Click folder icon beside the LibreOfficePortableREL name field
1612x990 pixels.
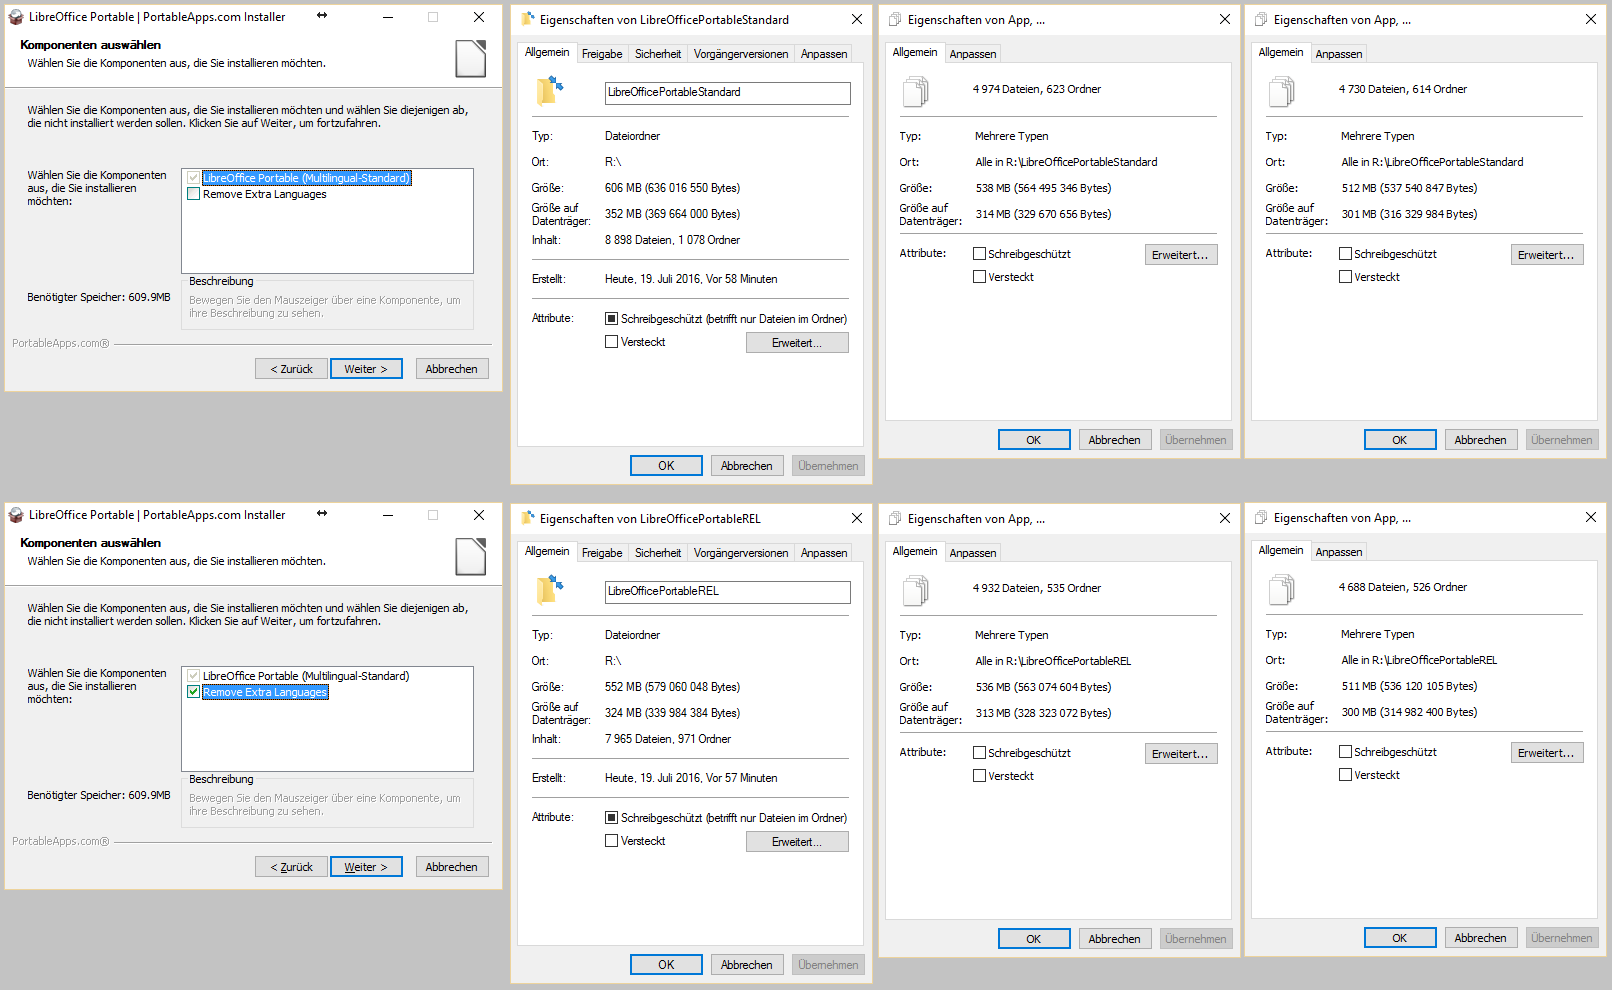[550, 590]
